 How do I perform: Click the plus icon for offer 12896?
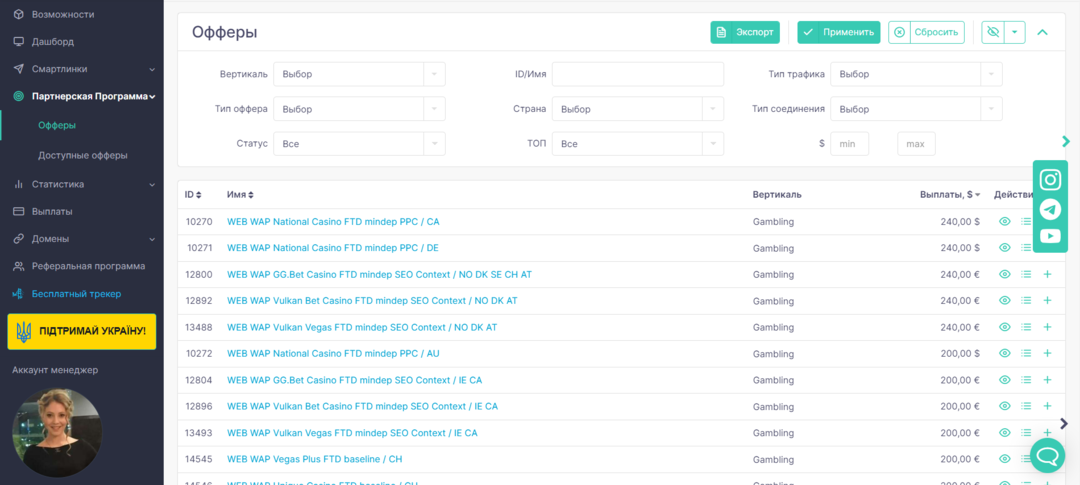1047,406
